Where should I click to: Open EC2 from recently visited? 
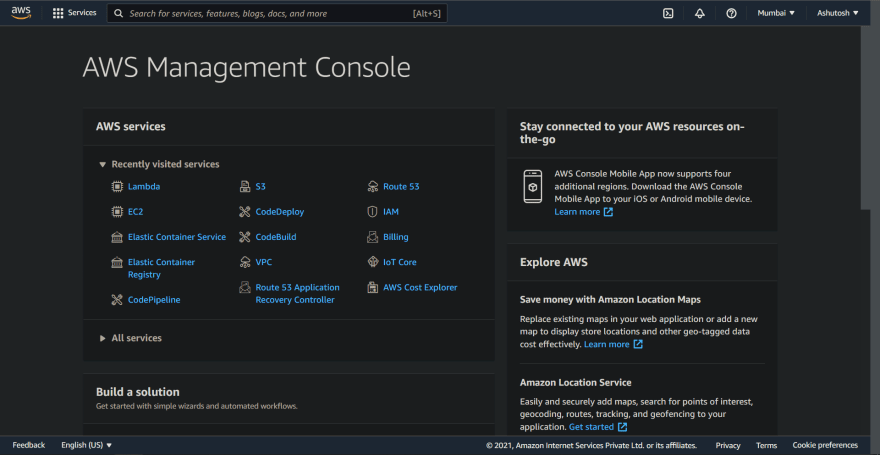click(x=135, y=212)
